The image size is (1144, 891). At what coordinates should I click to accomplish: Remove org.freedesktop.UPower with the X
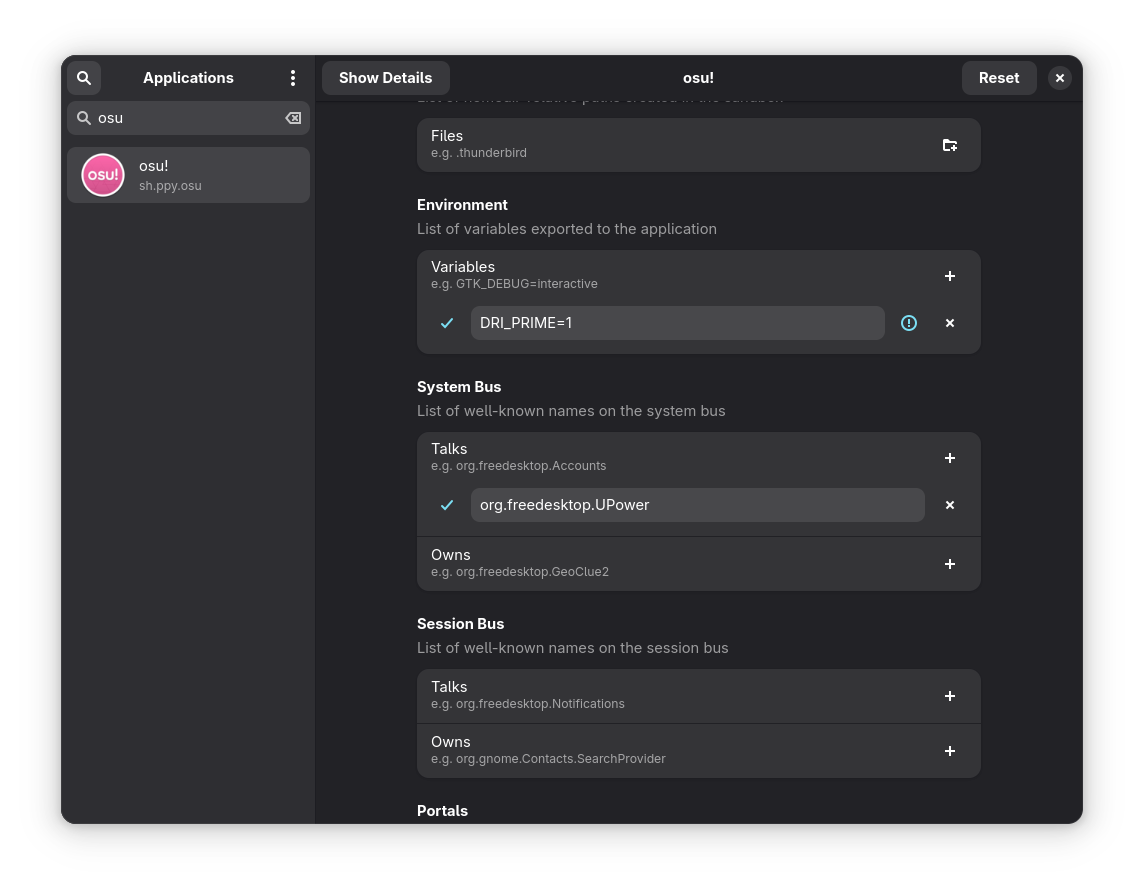point(949,505)
